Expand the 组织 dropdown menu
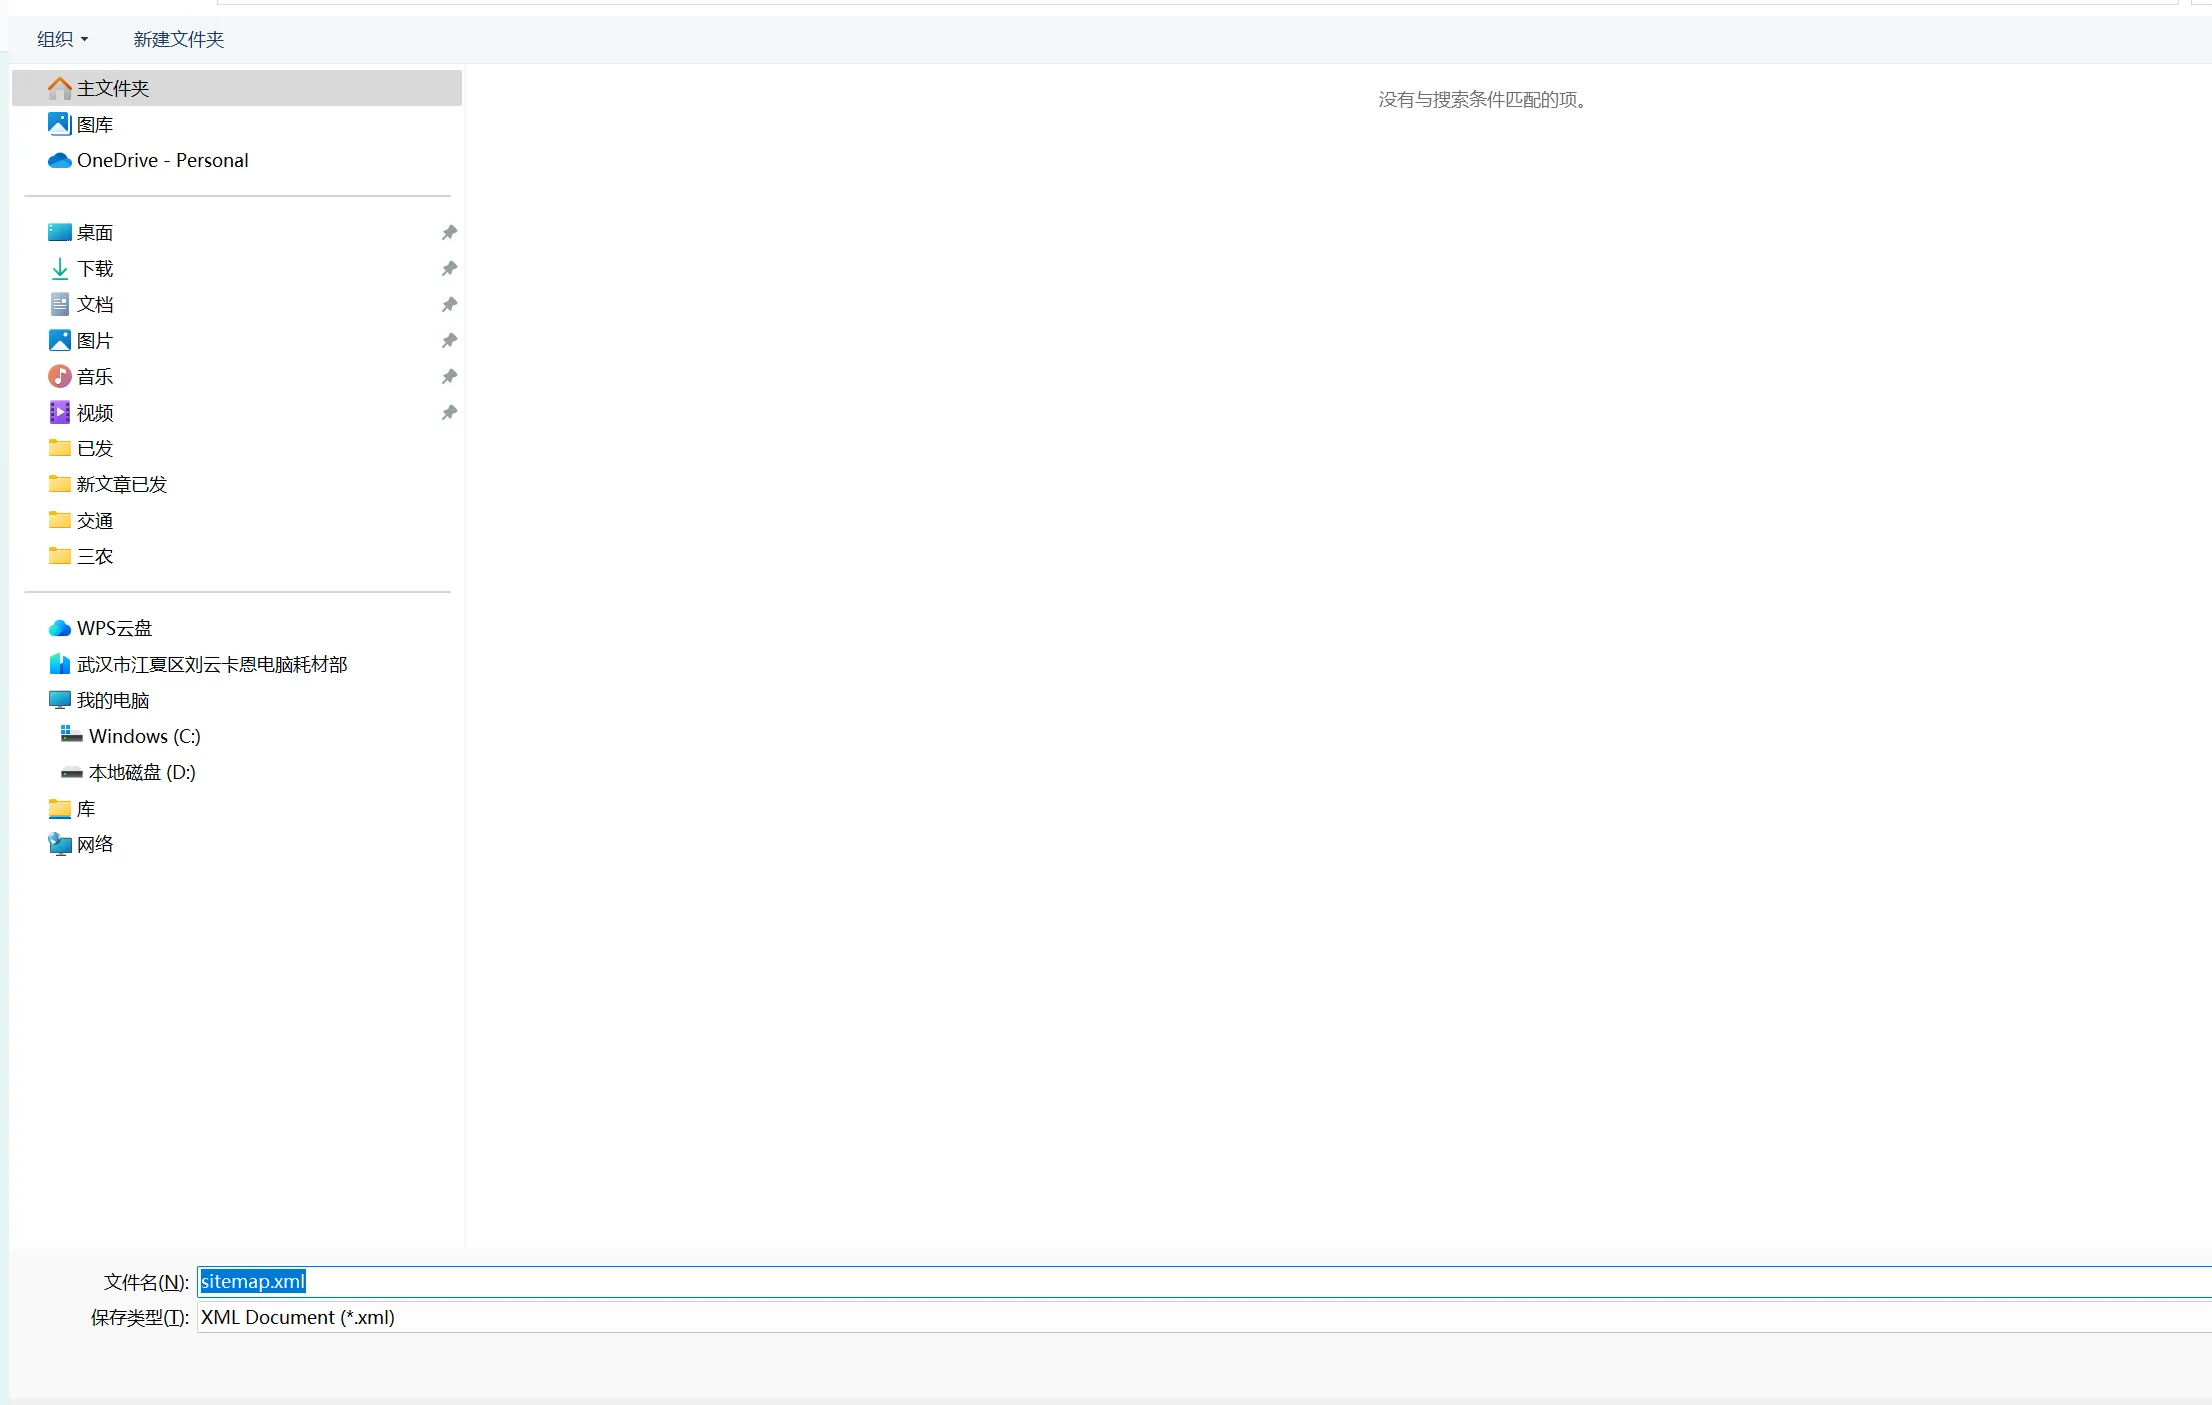This screenshot has height=1405, width=2212. pos(63,39)
